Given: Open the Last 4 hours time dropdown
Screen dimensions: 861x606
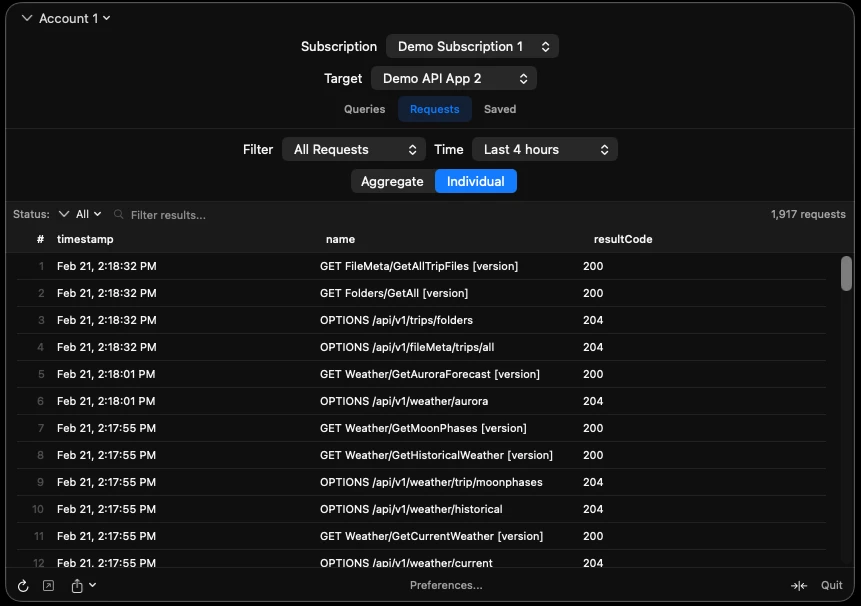Looking at the screenshot, I should tap(544, 149).
